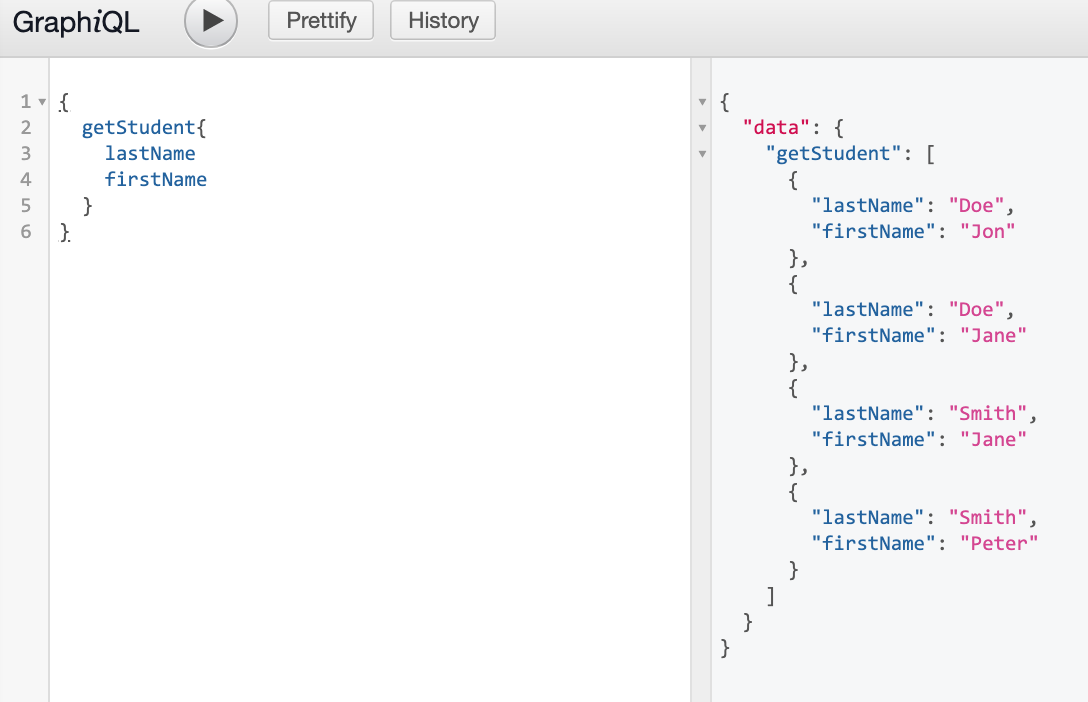Prettify the query
Viewport: 1088px width, 702px height.
click(321, 21)
